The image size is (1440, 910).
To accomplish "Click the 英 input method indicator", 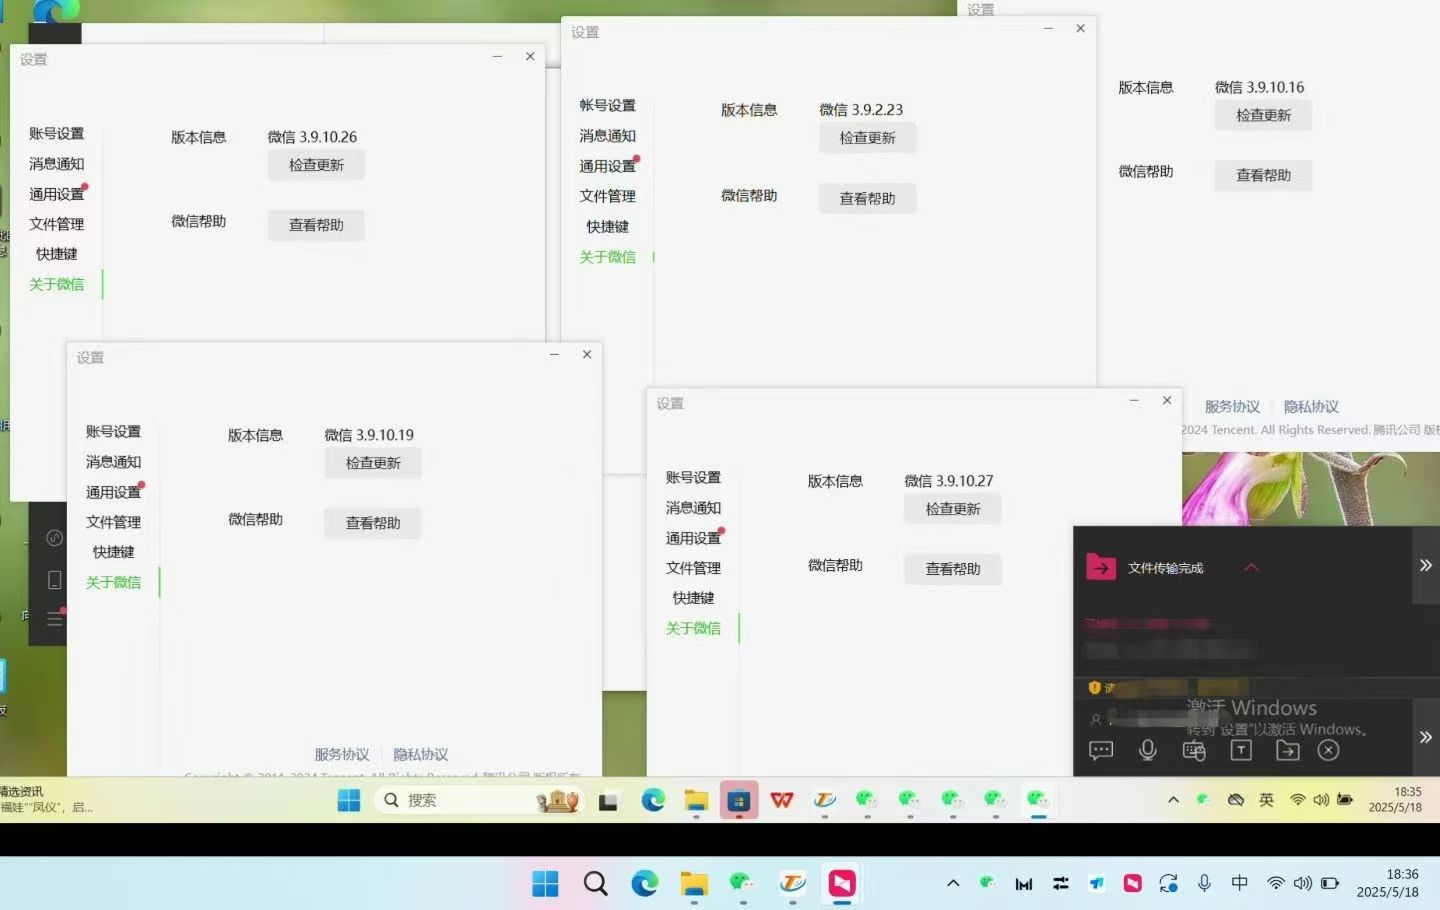I will coord(1267,800).
